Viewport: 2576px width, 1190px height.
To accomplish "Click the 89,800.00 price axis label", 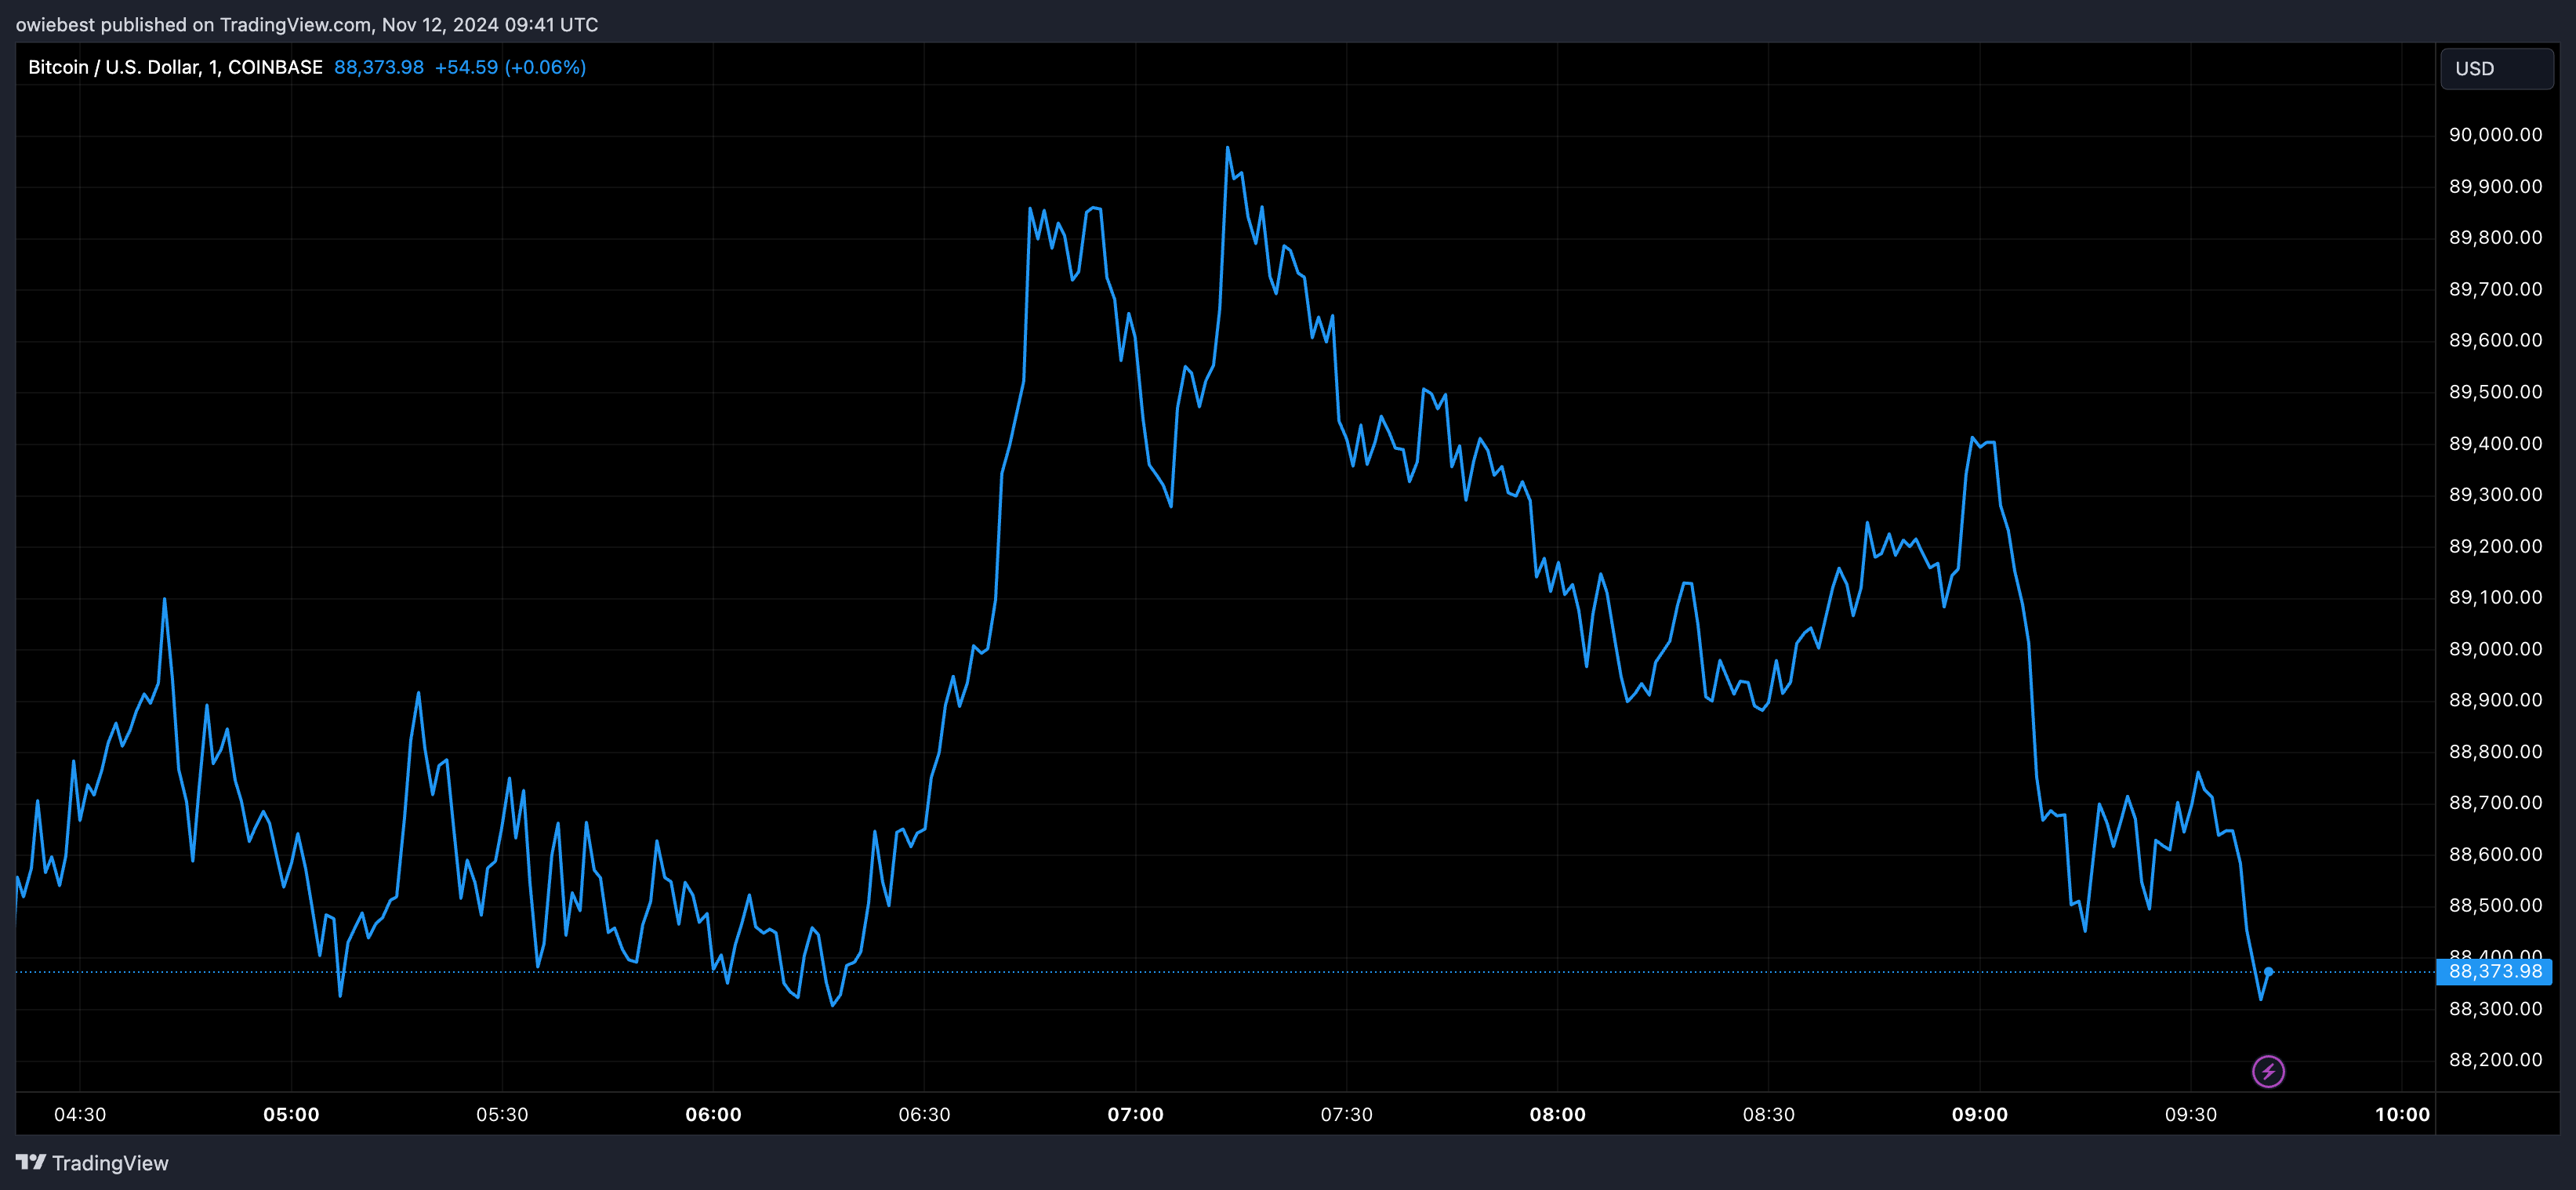I will (2495, 237).
